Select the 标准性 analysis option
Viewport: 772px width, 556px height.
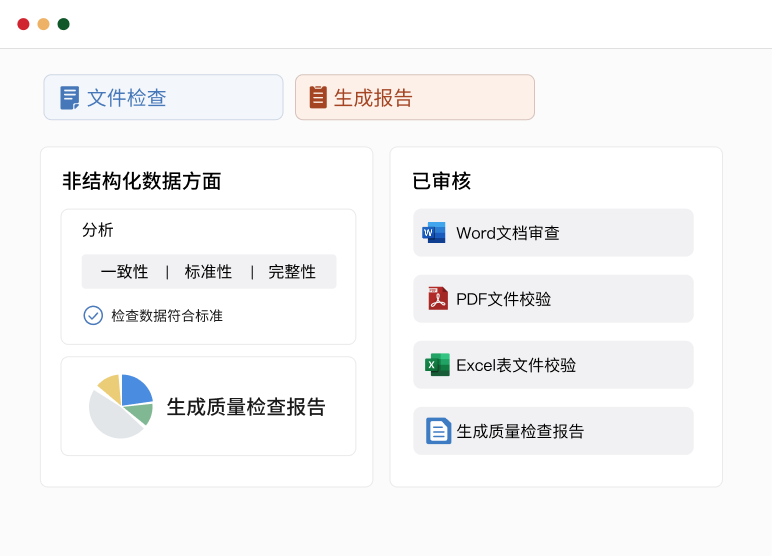point(208,272)
